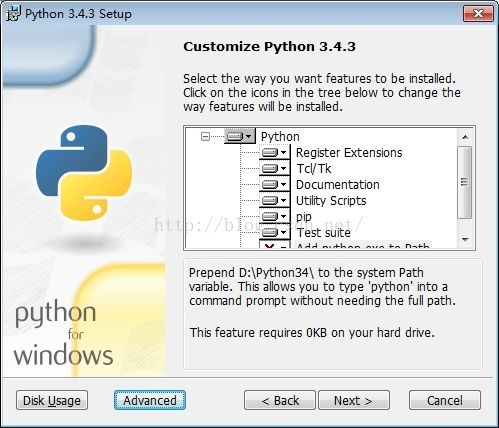Viewport: 499px width, 428px height.
Task: Click the feature list scroll up arrow
Action: click(465, 137)
